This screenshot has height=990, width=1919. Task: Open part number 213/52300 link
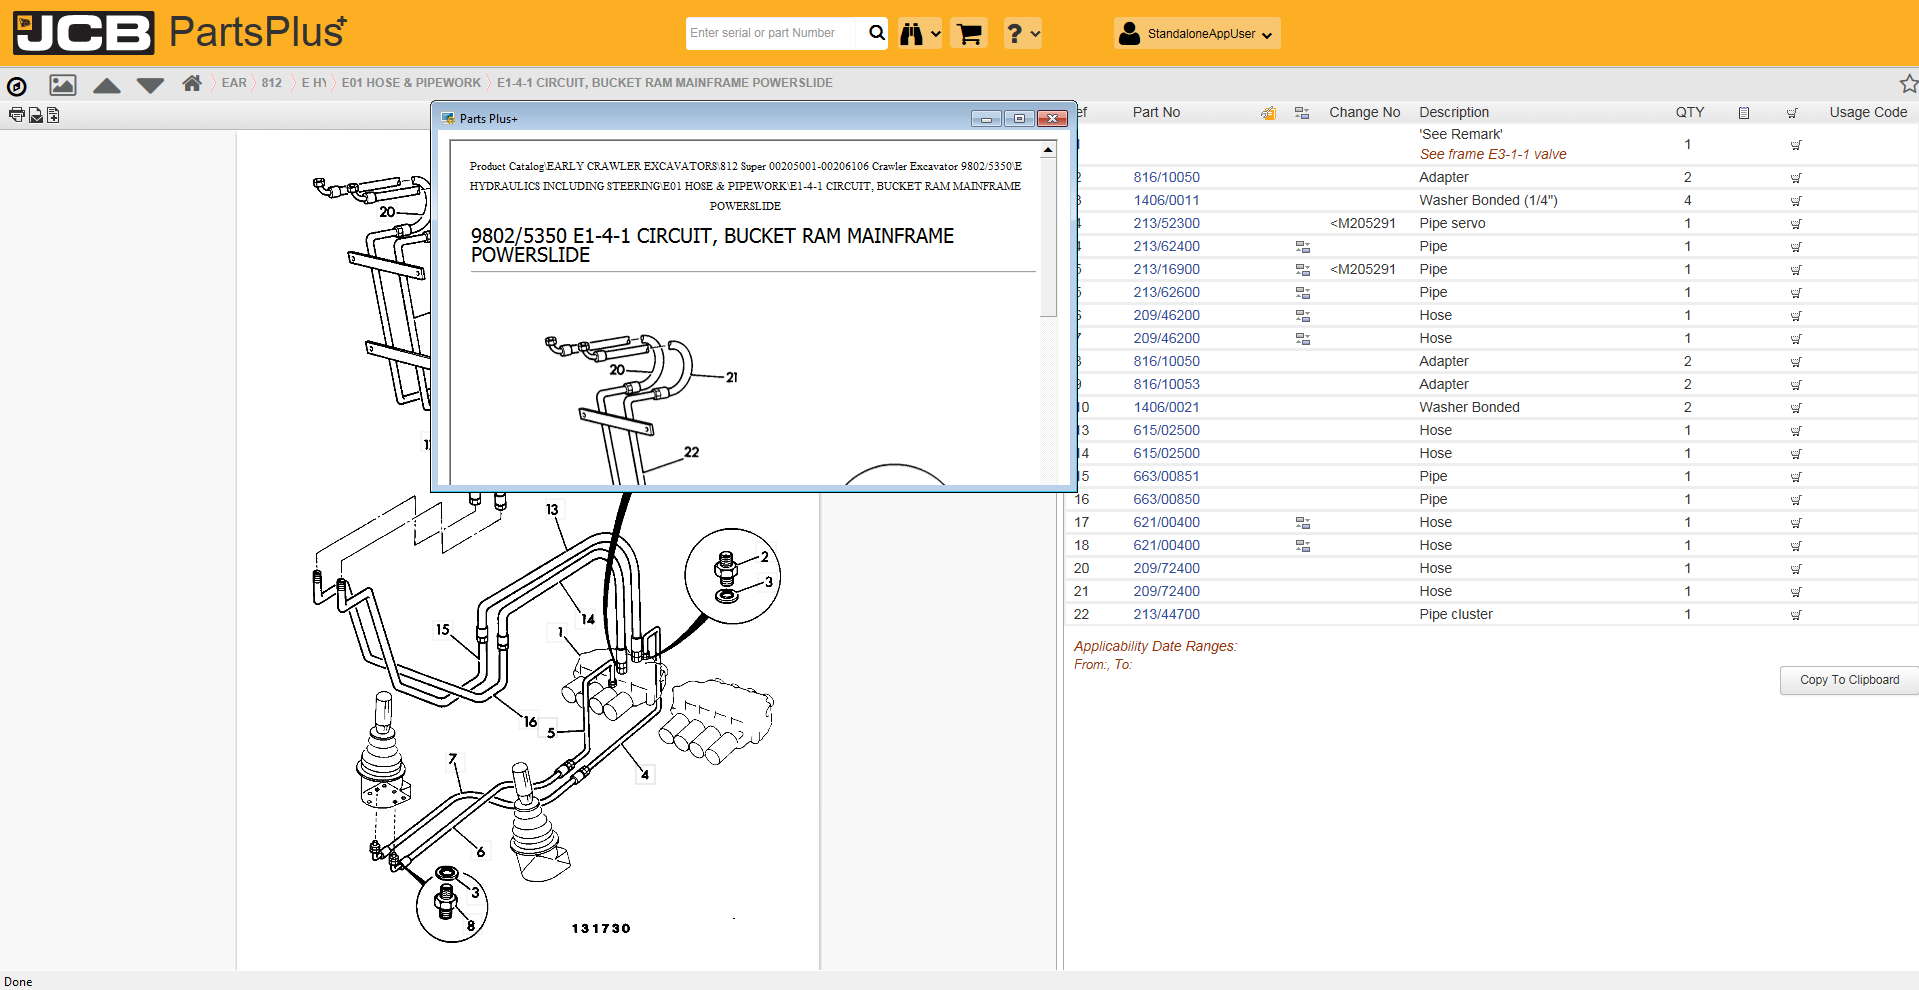tap(1166, 223)
